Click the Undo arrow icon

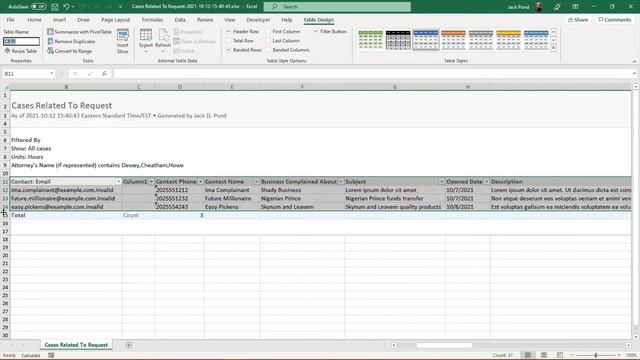[66, 7]
